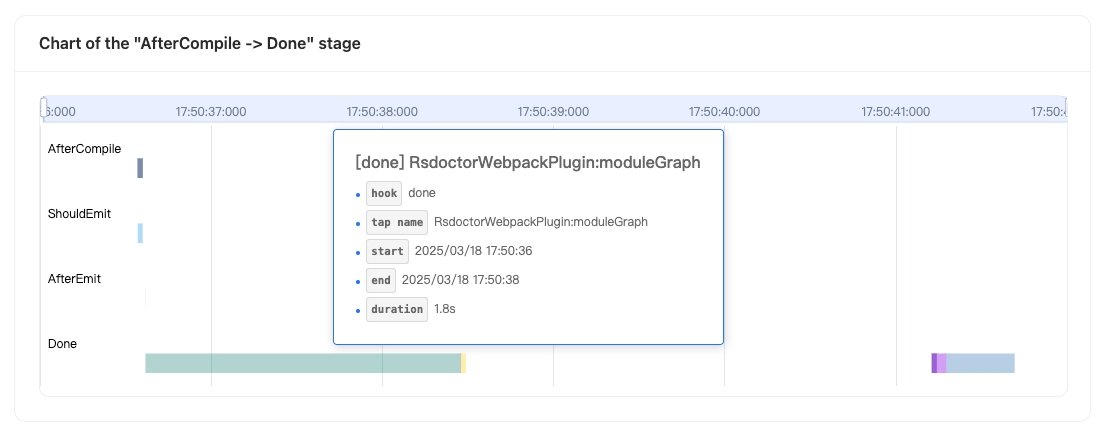Select the dark slate AfterCompile timeline bar

(140, 168)
